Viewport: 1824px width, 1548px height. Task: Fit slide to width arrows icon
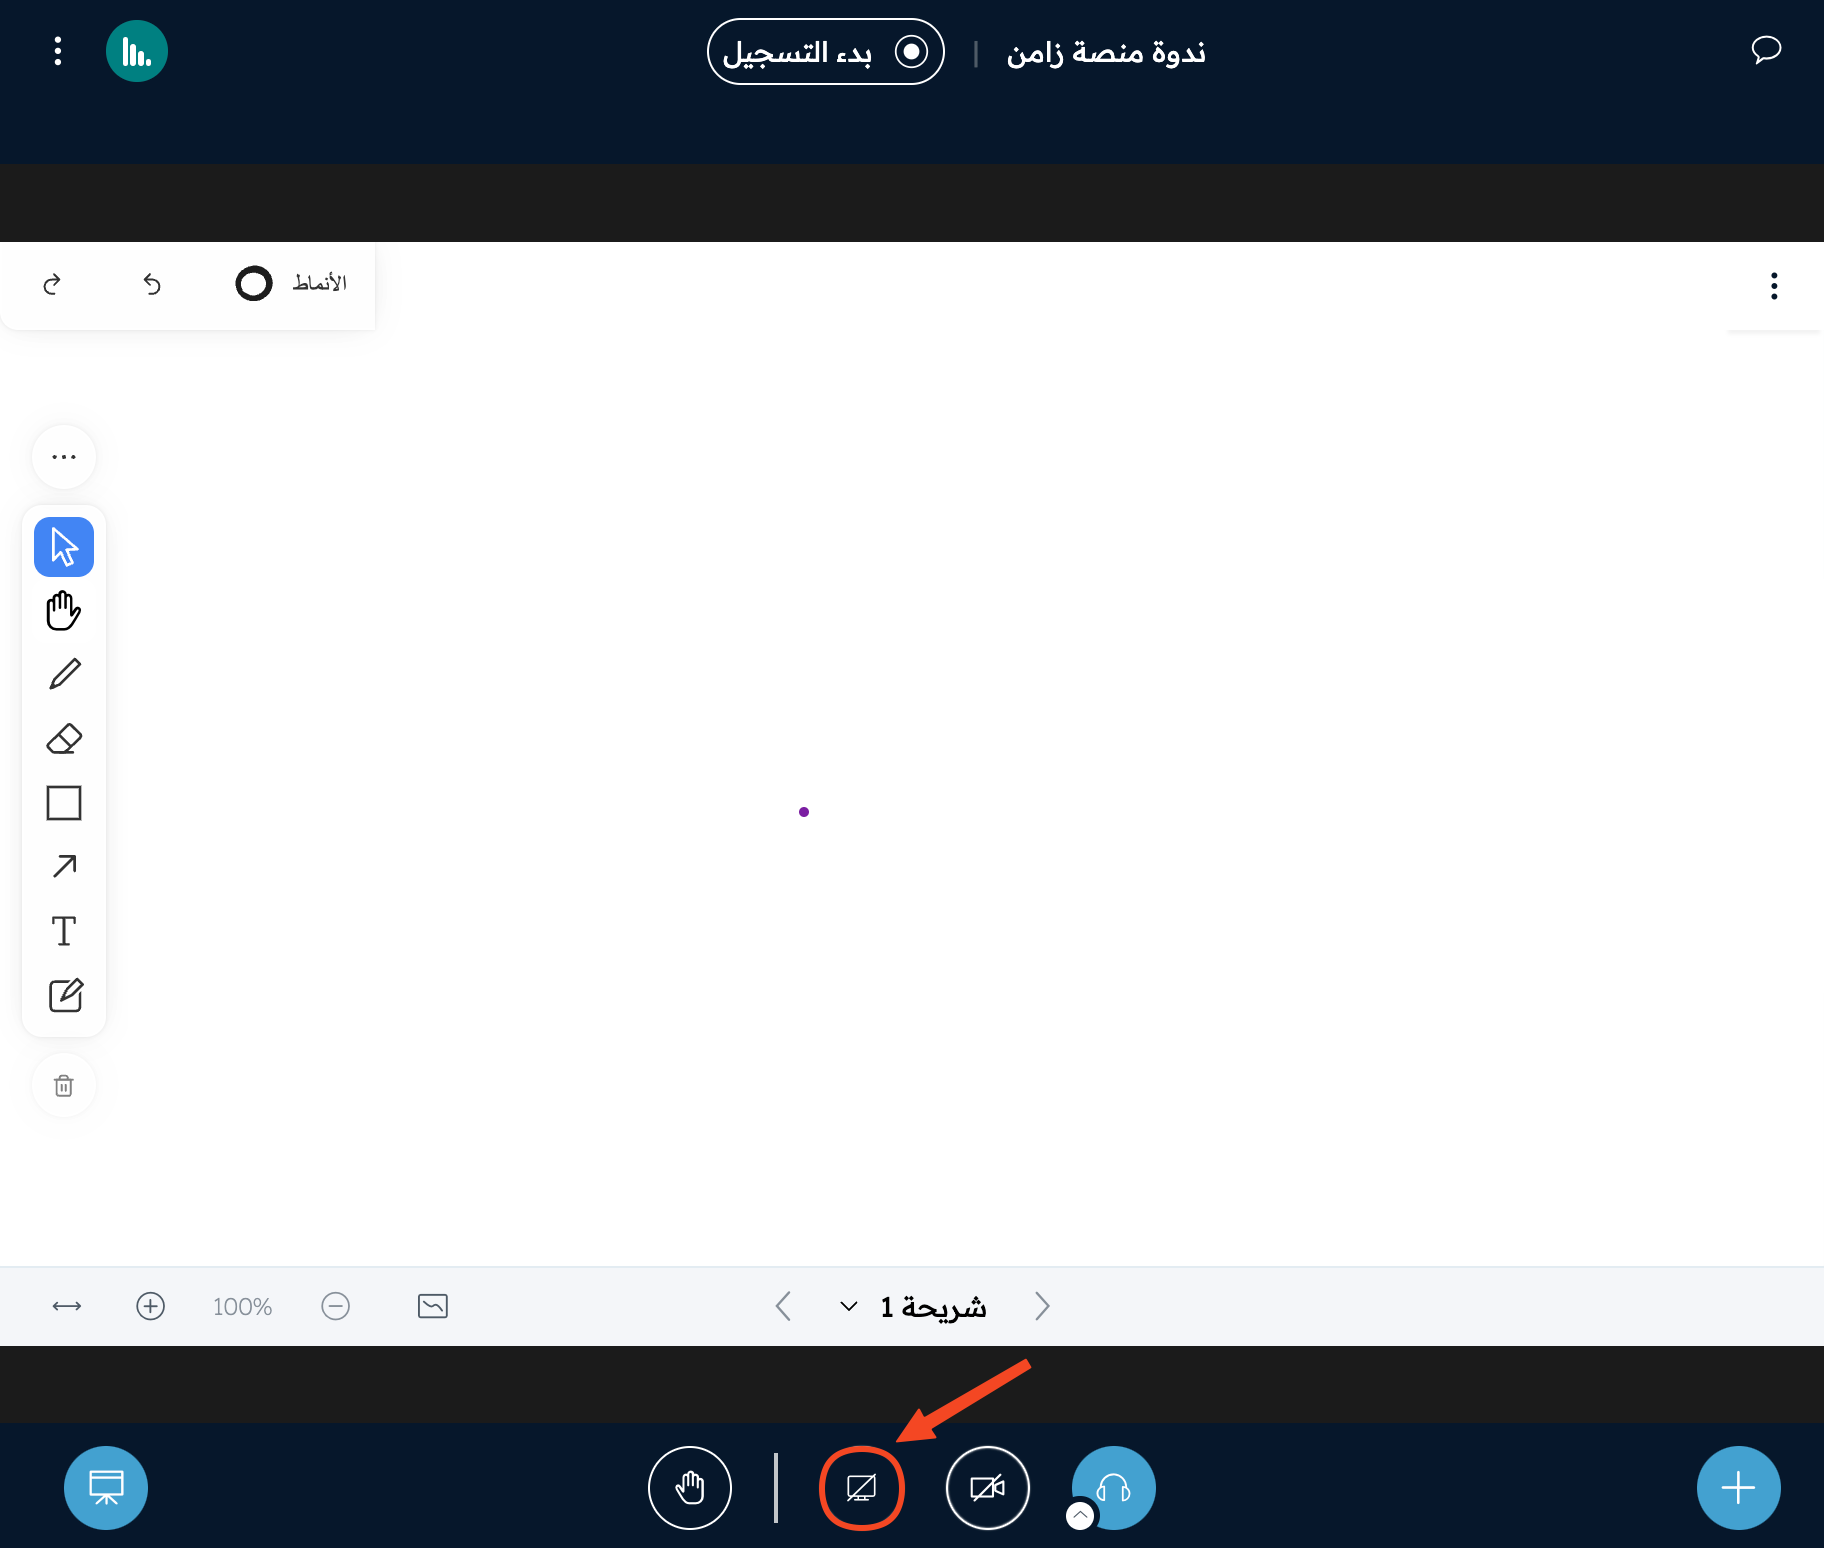[x=67, y=1306]
